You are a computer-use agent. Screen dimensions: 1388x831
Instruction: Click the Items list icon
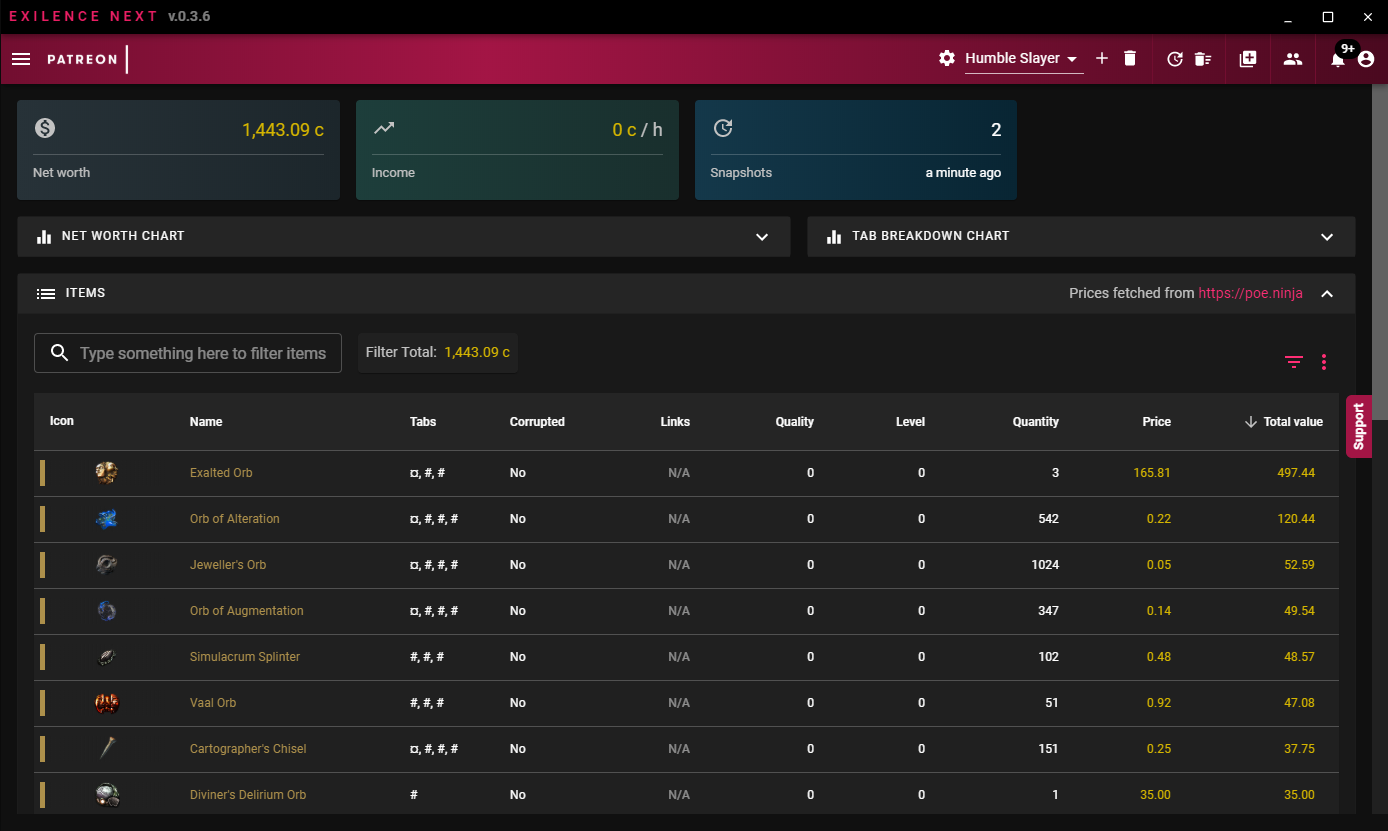(45, 294)
